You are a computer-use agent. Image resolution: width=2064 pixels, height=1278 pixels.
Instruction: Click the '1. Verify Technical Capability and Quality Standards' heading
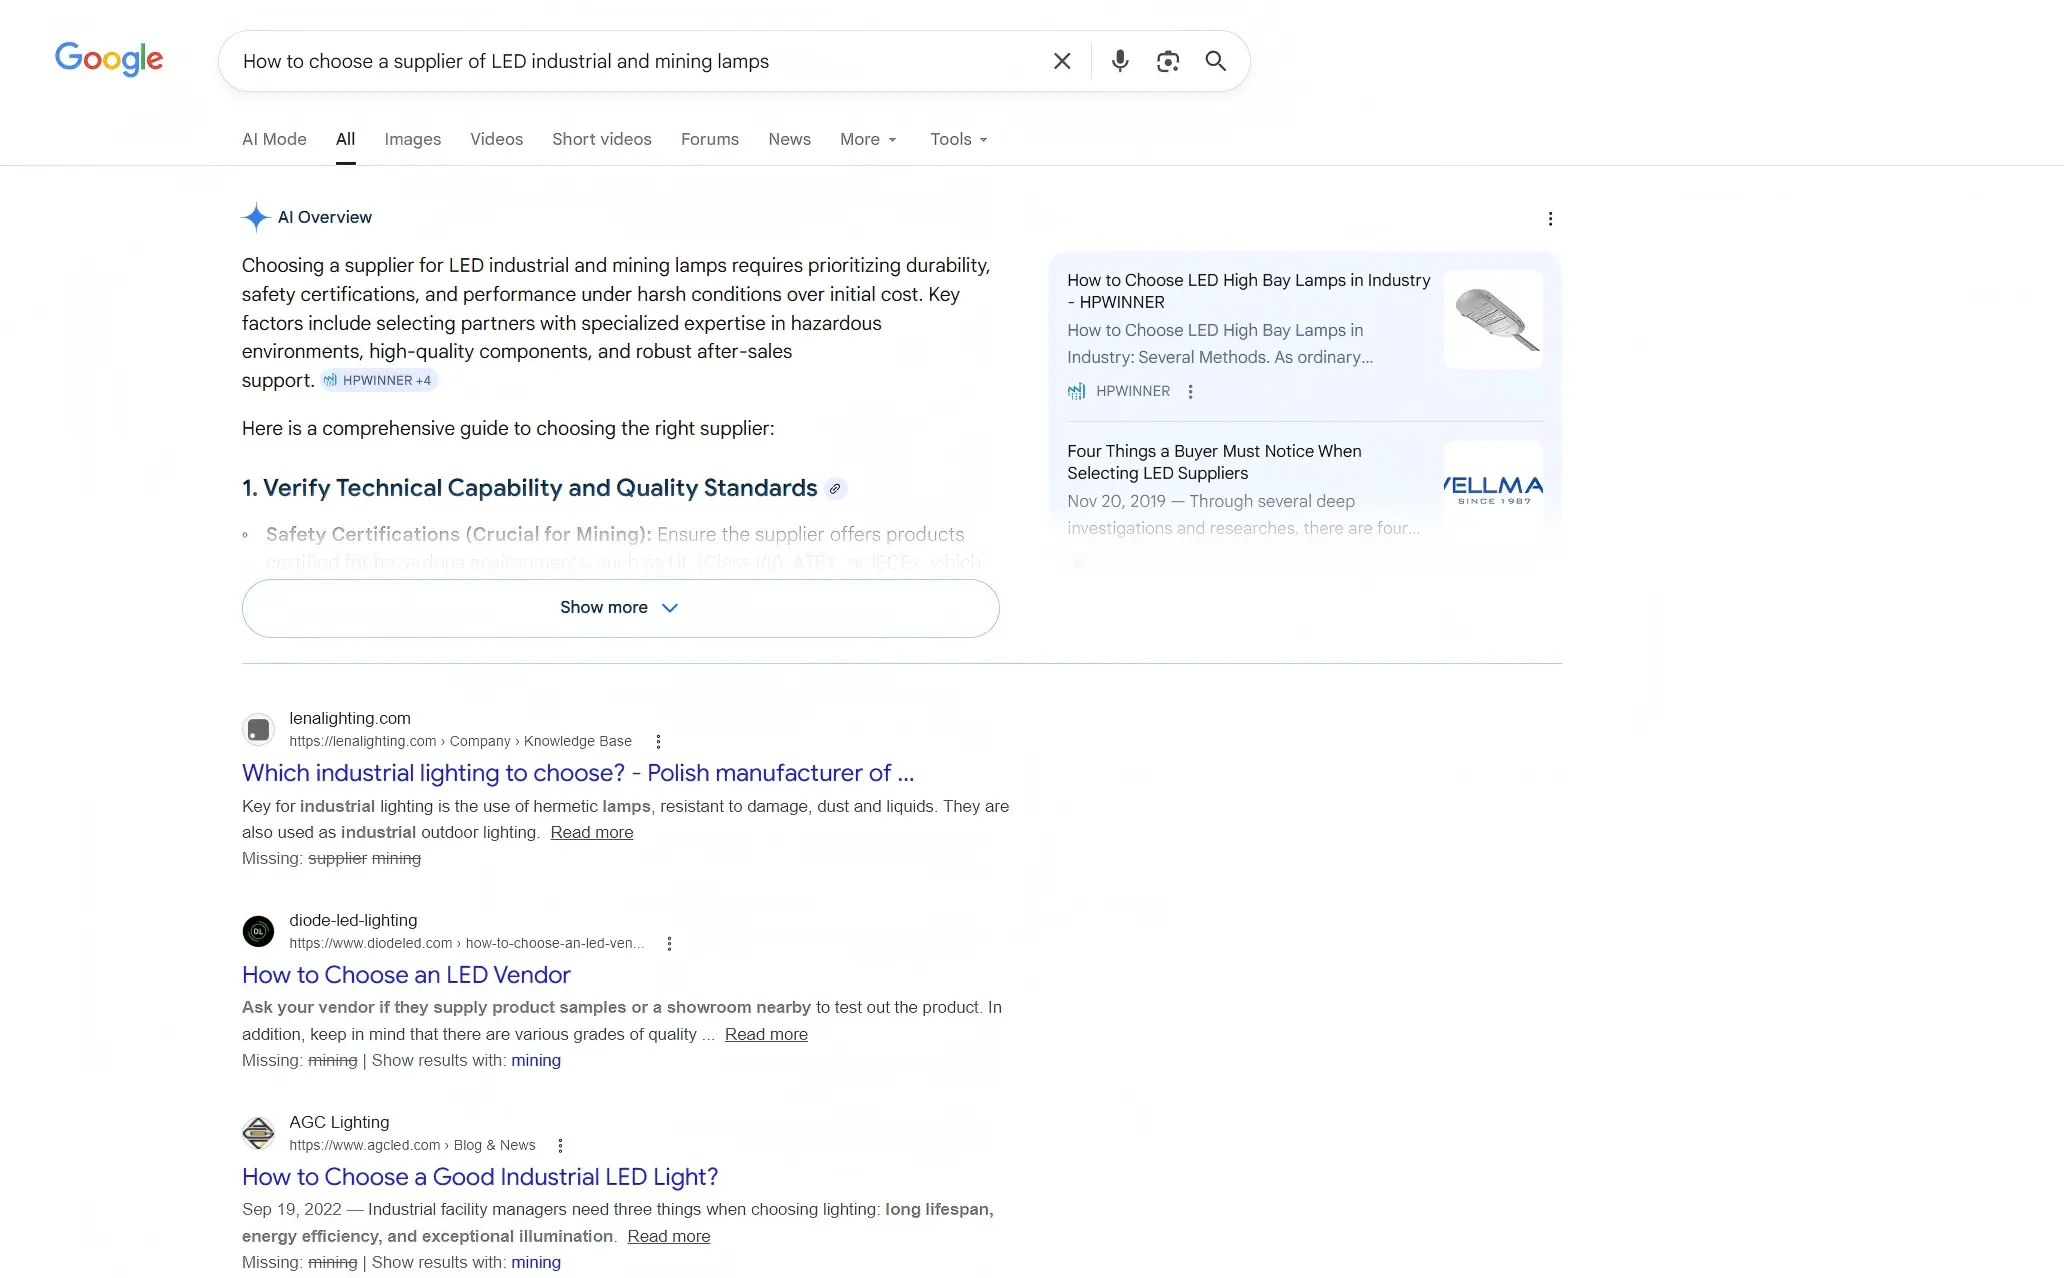pyautogui.click(x=530, y=488)
